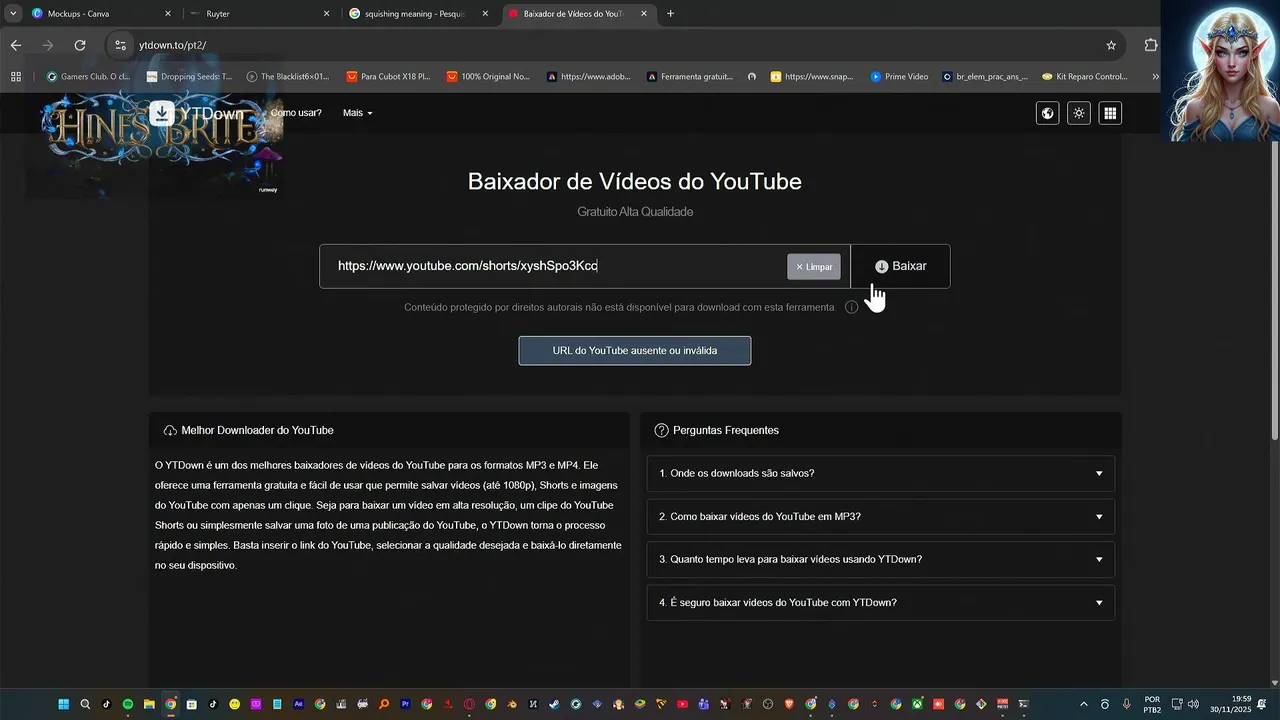The height and width of the screenshot is (720, 1280).
Task: Click the info icon beside the copyright notice
Action: click(x=851, y=307)
